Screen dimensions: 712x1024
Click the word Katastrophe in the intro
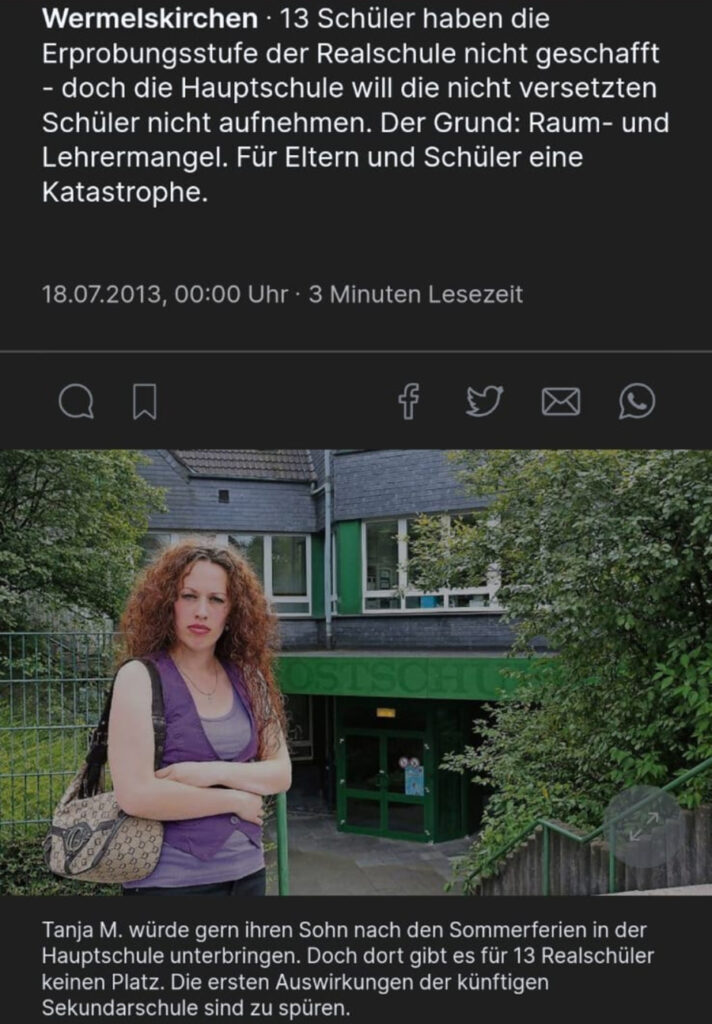click(124, 192)
